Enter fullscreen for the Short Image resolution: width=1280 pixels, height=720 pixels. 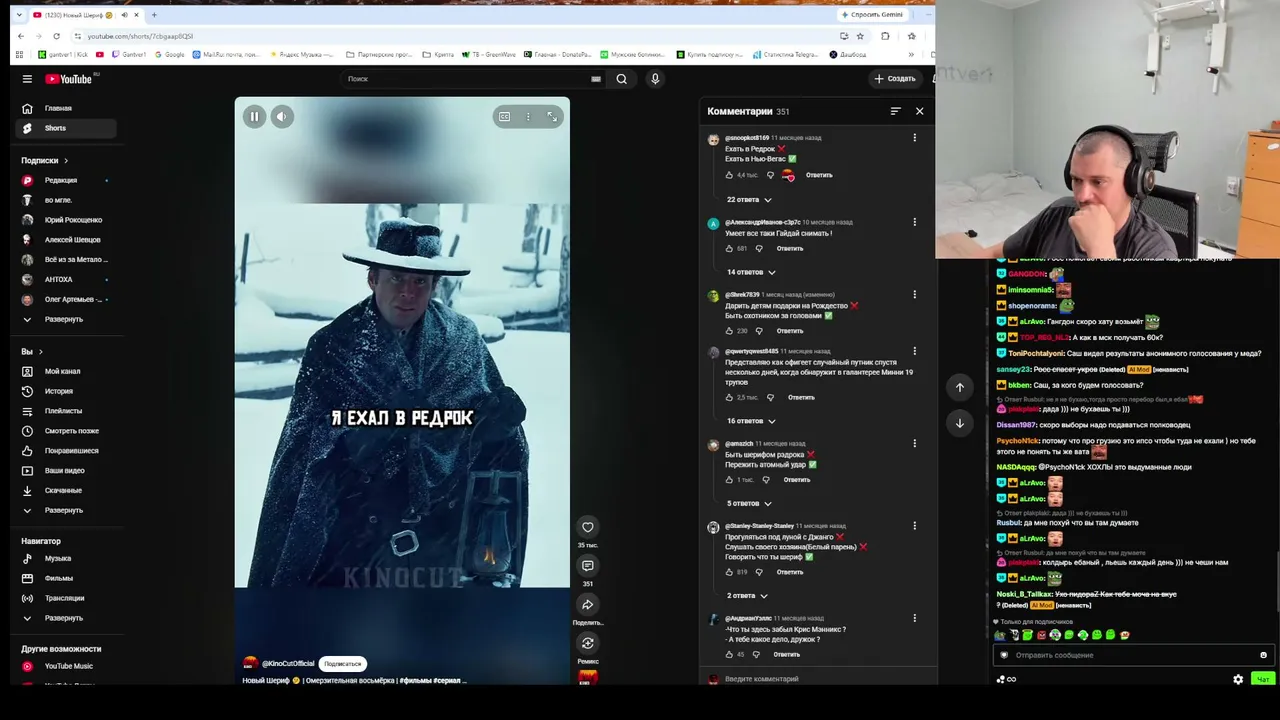click(x=551, y=117)
